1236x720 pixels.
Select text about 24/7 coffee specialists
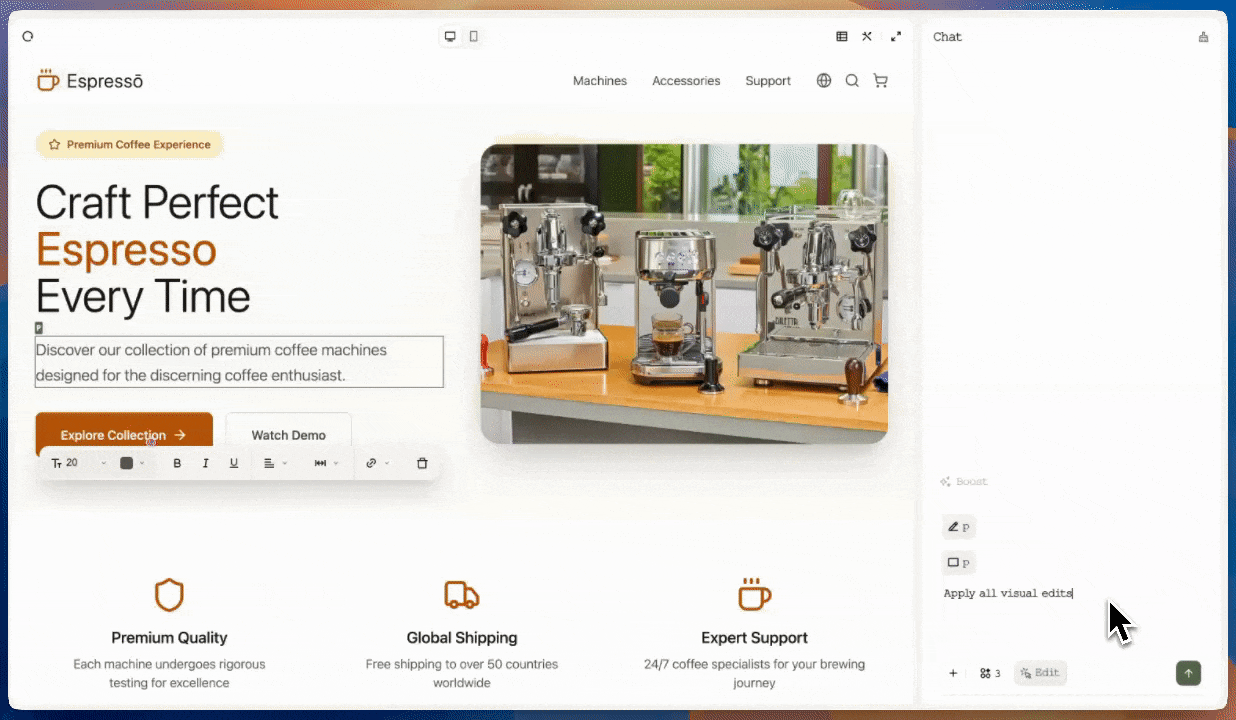(754, 673)
